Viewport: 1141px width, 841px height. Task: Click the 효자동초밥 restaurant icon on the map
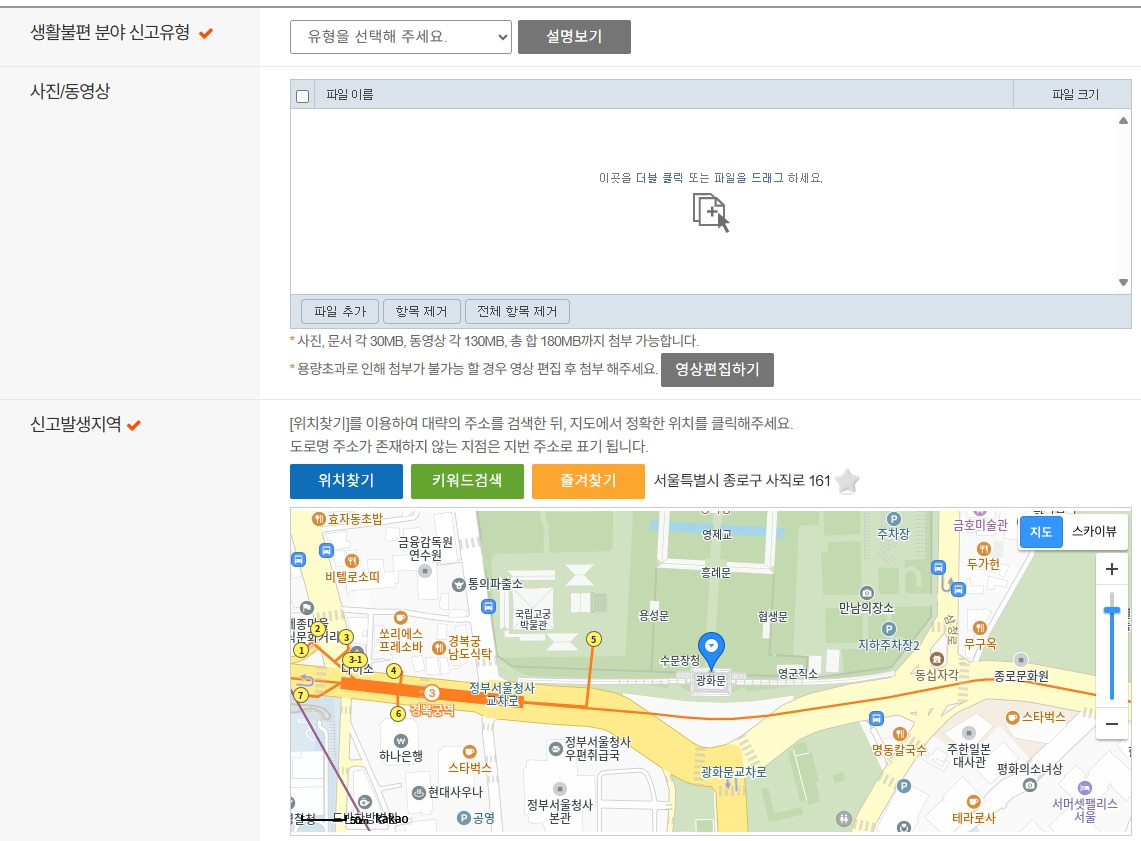click(x=319, y=519)
